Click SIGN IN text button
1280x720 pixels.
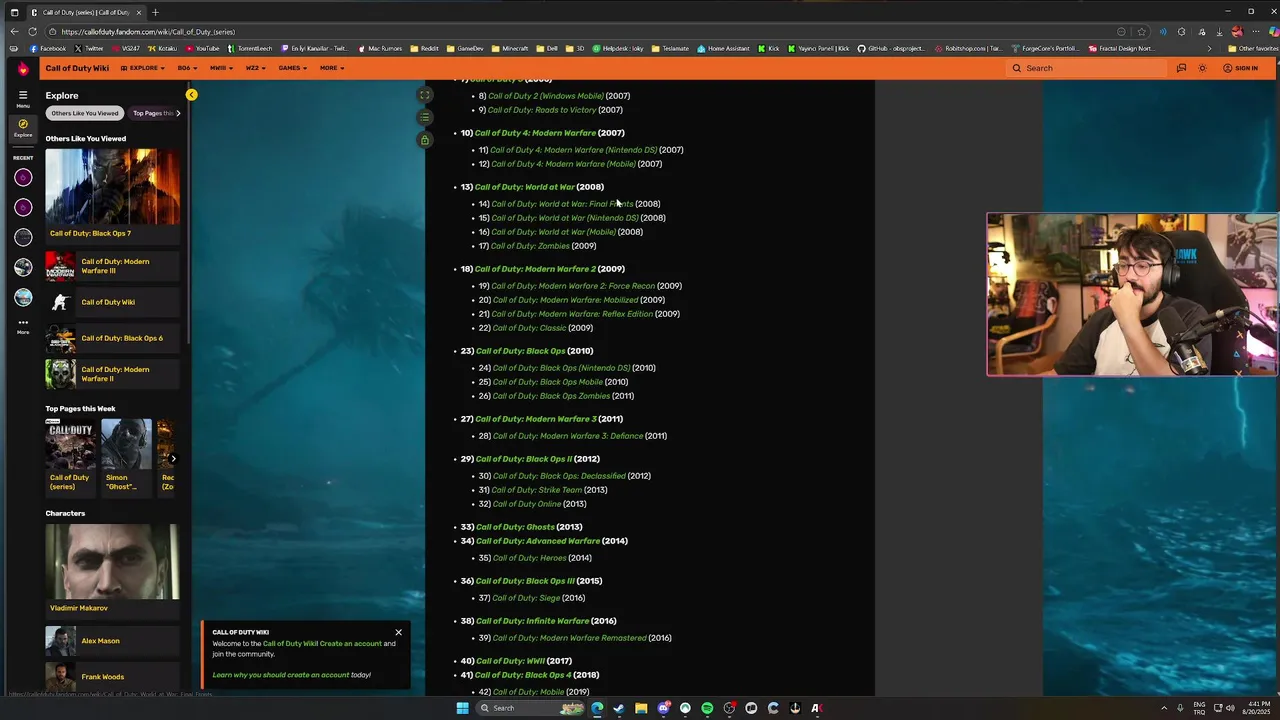[1246, 68]
